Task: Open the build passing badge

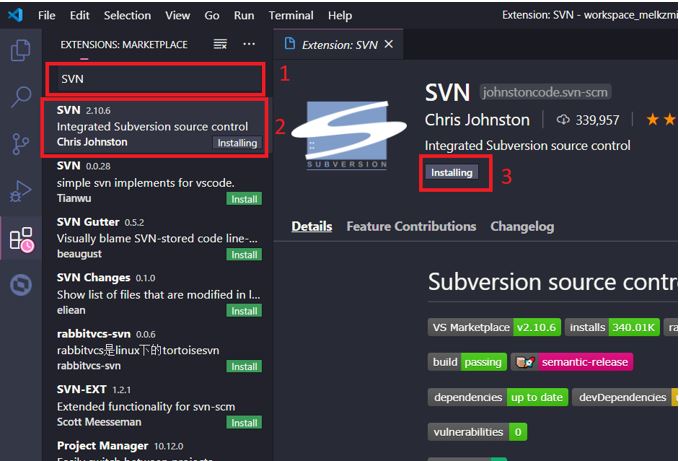Action: pyautogui.click(x=467, y=362)
